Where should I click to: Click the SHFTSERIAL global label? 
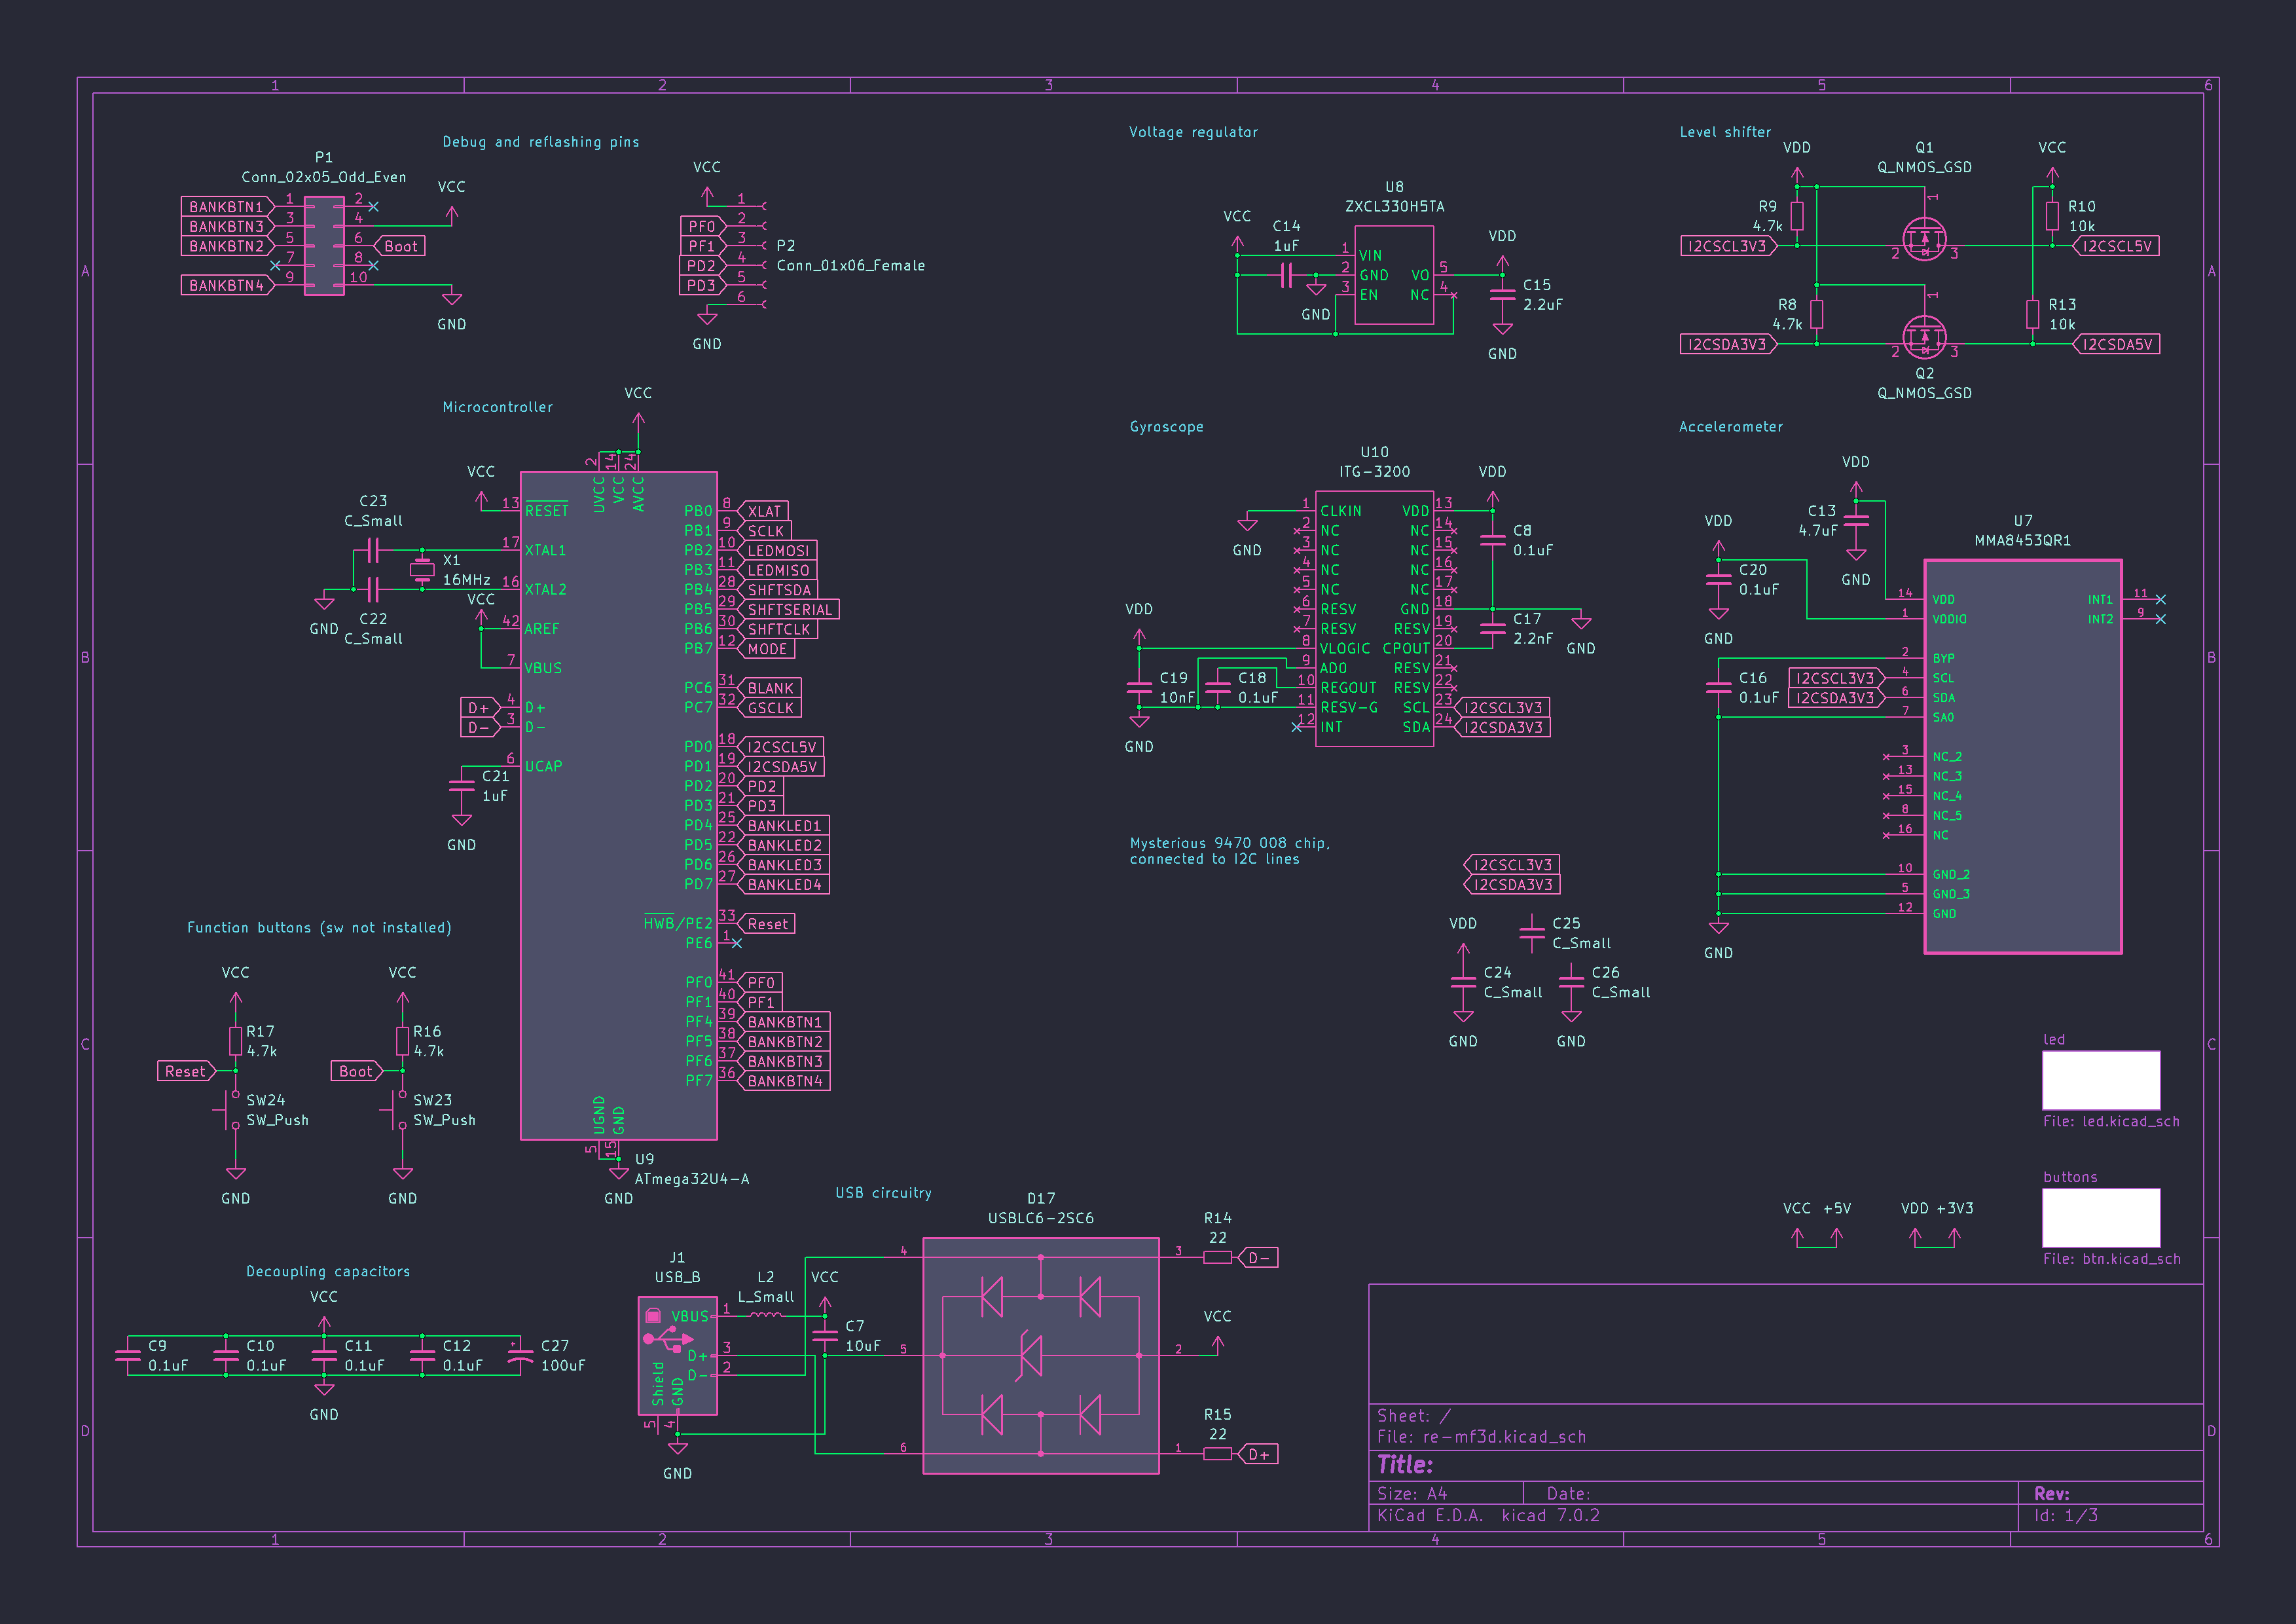point(788,609)
